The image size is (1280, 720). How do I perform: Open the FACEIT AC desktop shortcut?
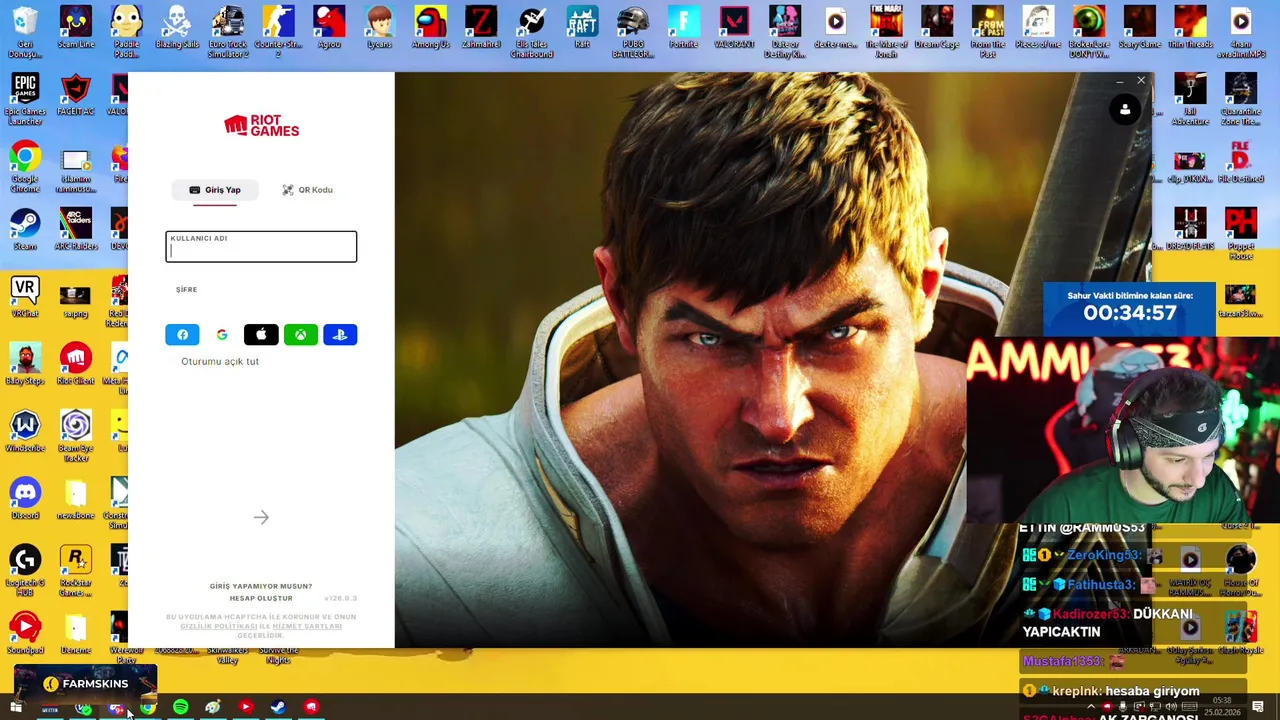click(76, 95)
